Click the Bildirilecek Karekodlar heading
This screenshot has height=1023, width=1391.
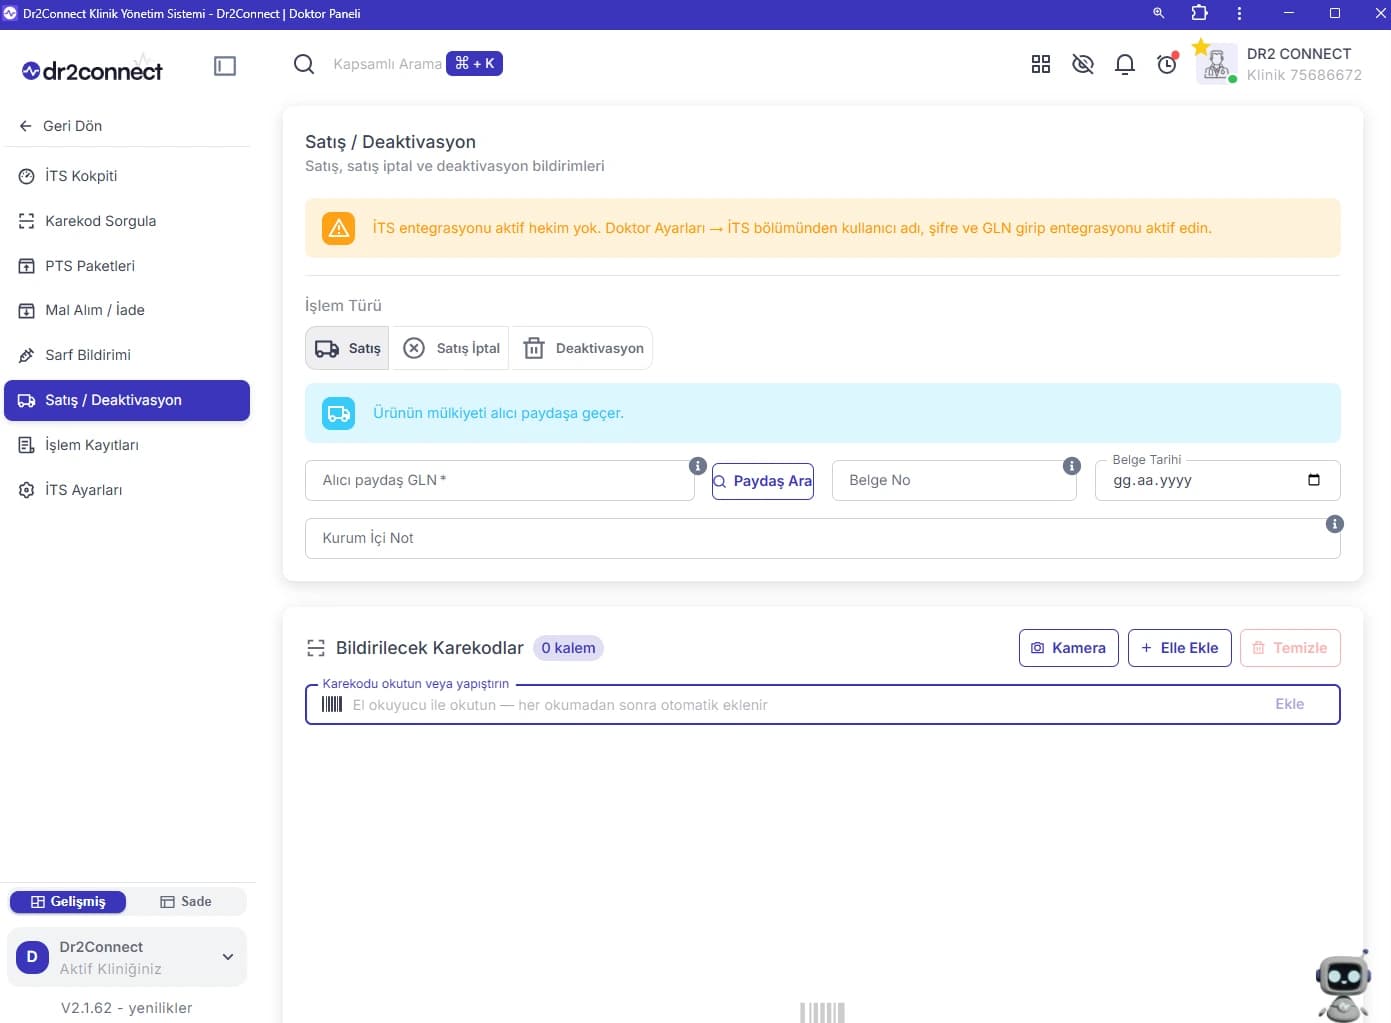[430, 648]
